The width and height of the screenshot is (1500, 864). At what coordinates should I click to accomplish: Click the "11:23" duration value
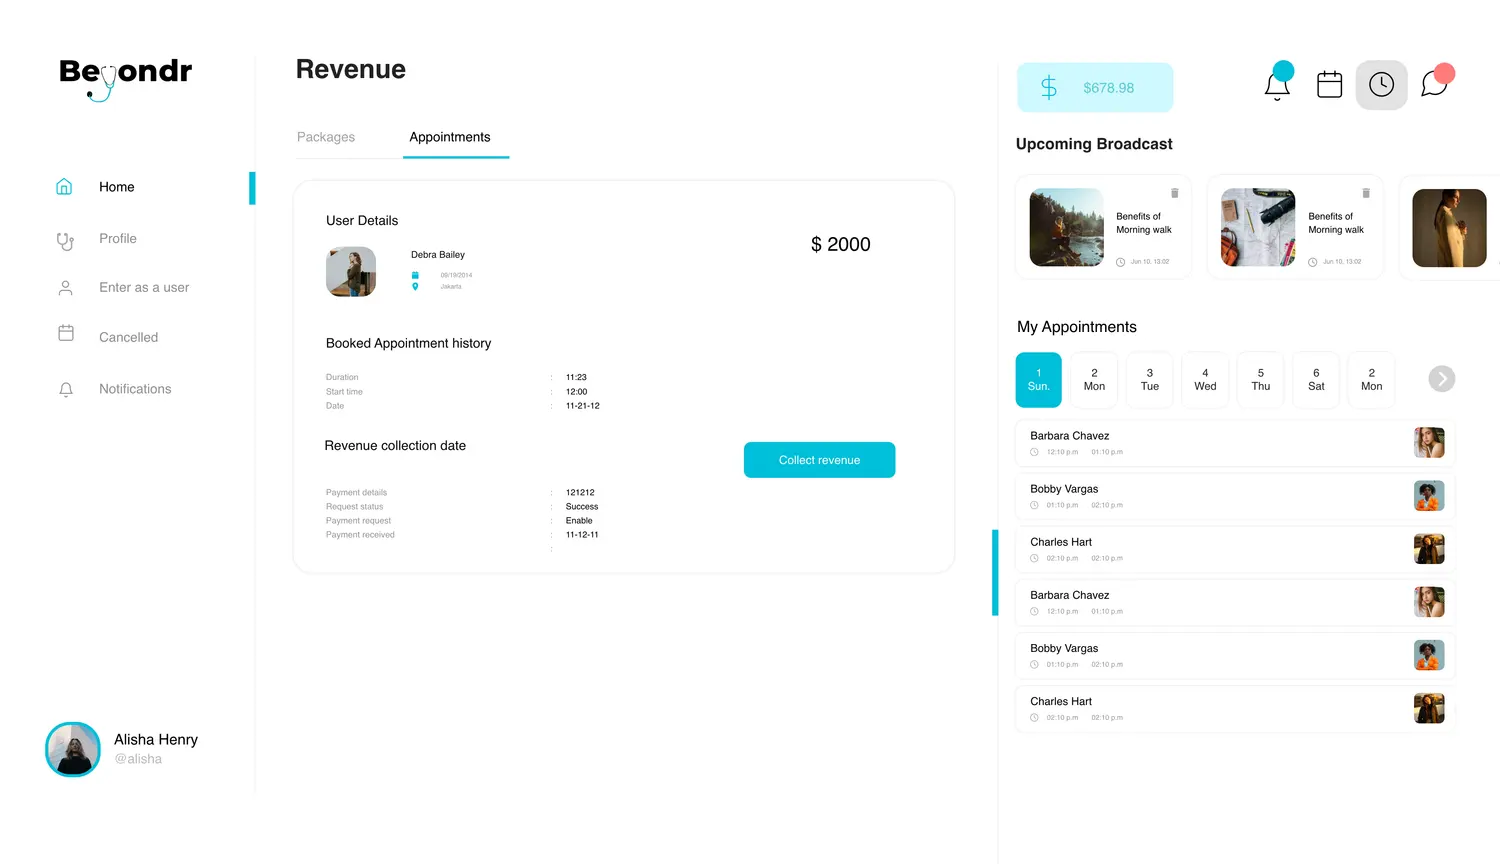tap(576, 378)
